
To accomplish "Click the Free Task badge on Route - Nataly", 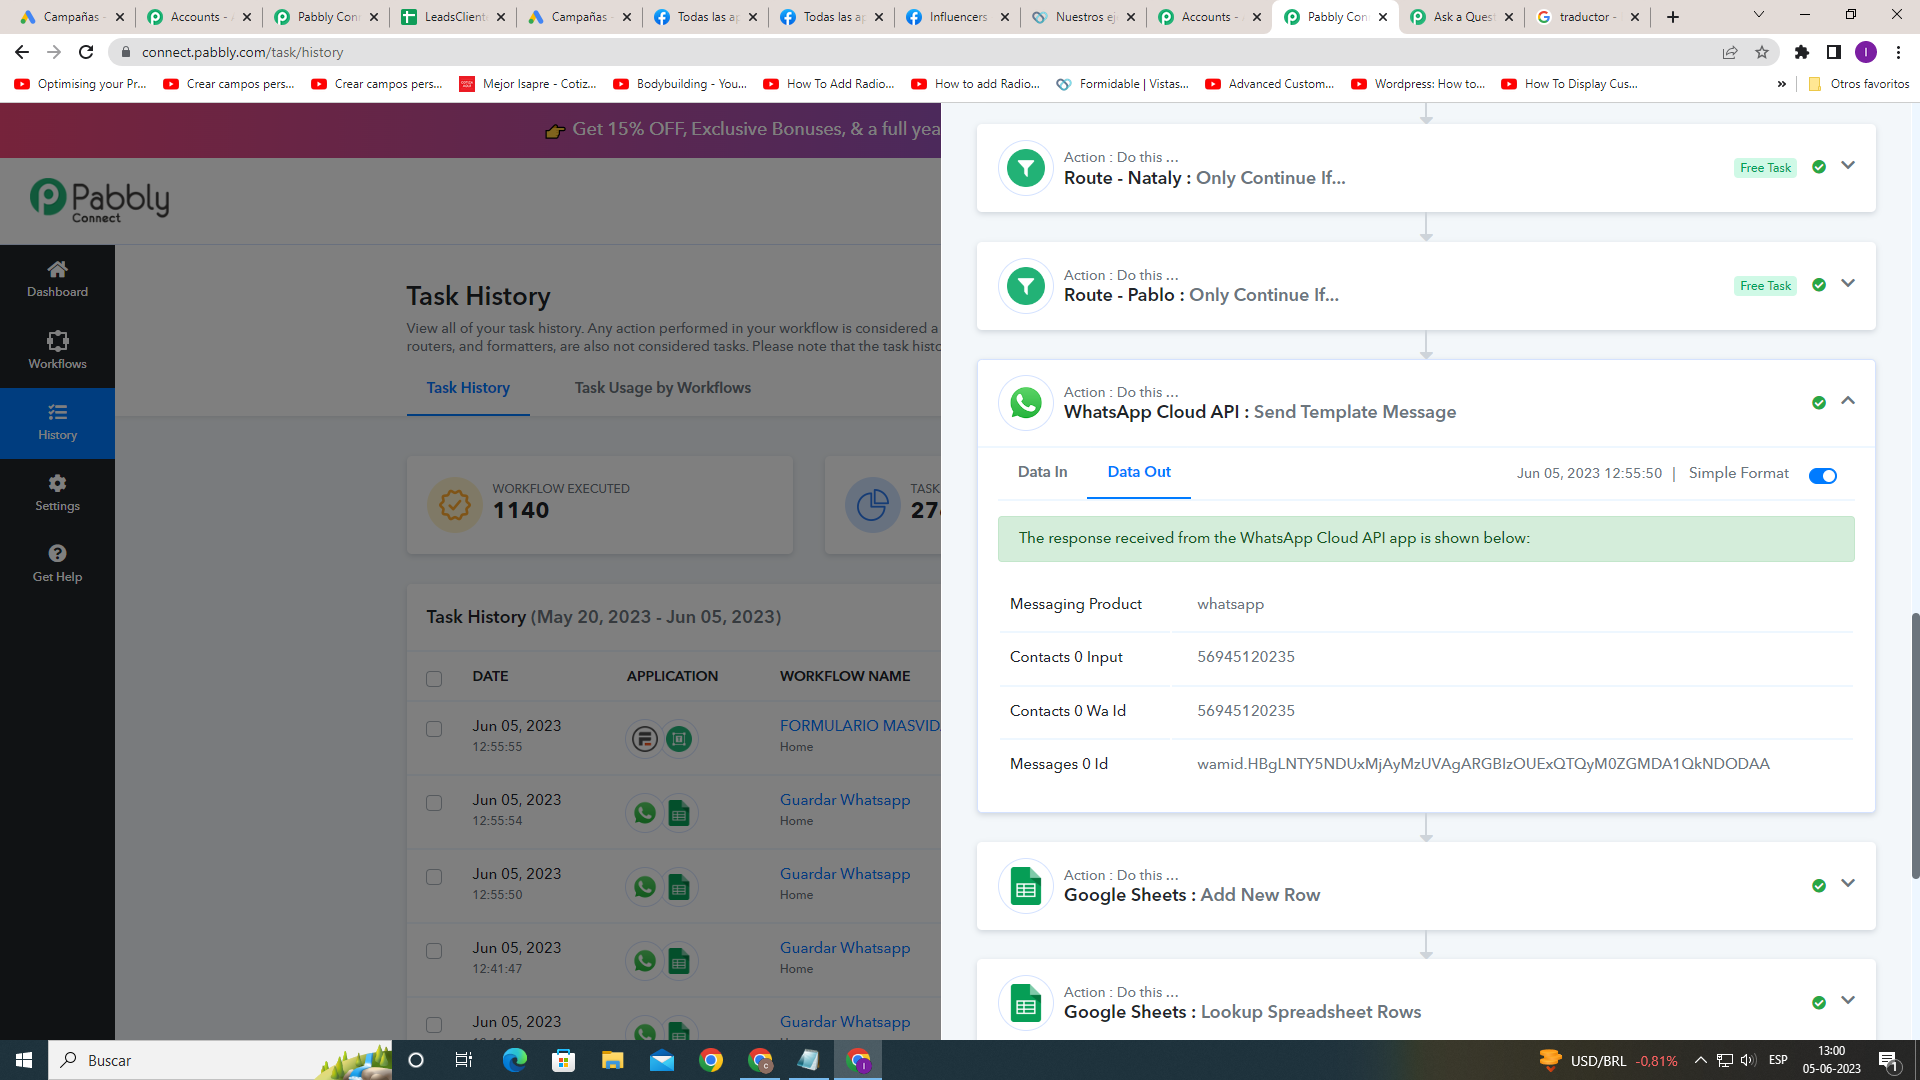I will pos(1765,168).
